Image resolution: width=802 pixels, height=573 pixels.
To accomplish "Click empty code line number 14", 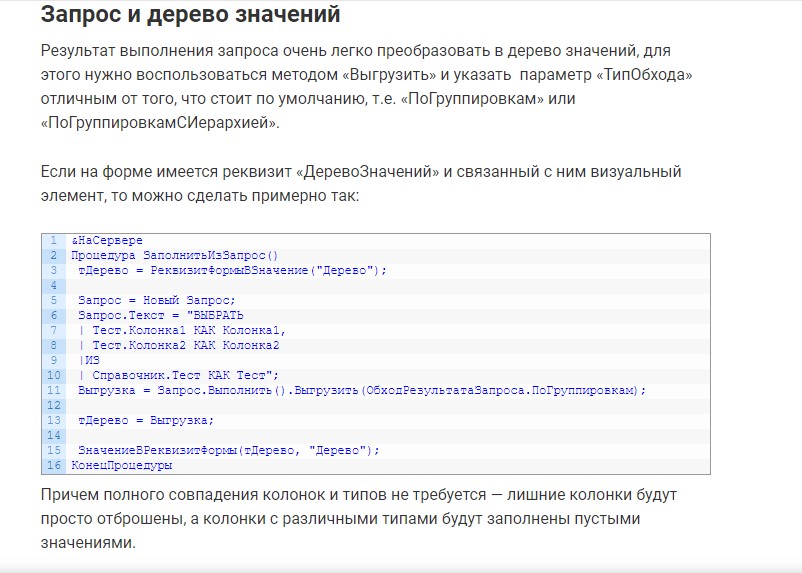I will 54,435.
